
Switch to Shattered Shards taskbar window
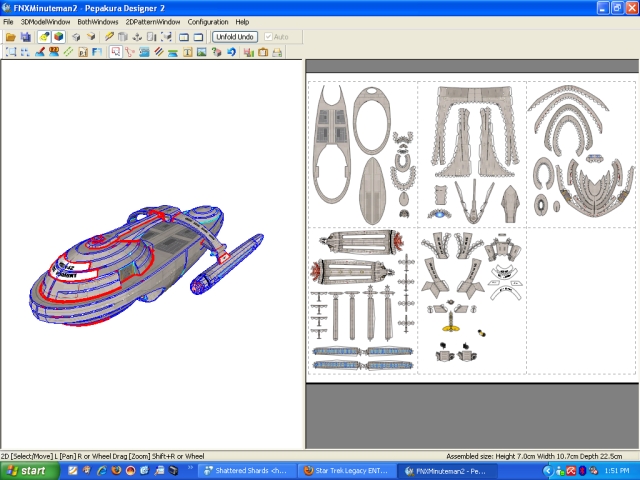[x=246, y=471]
